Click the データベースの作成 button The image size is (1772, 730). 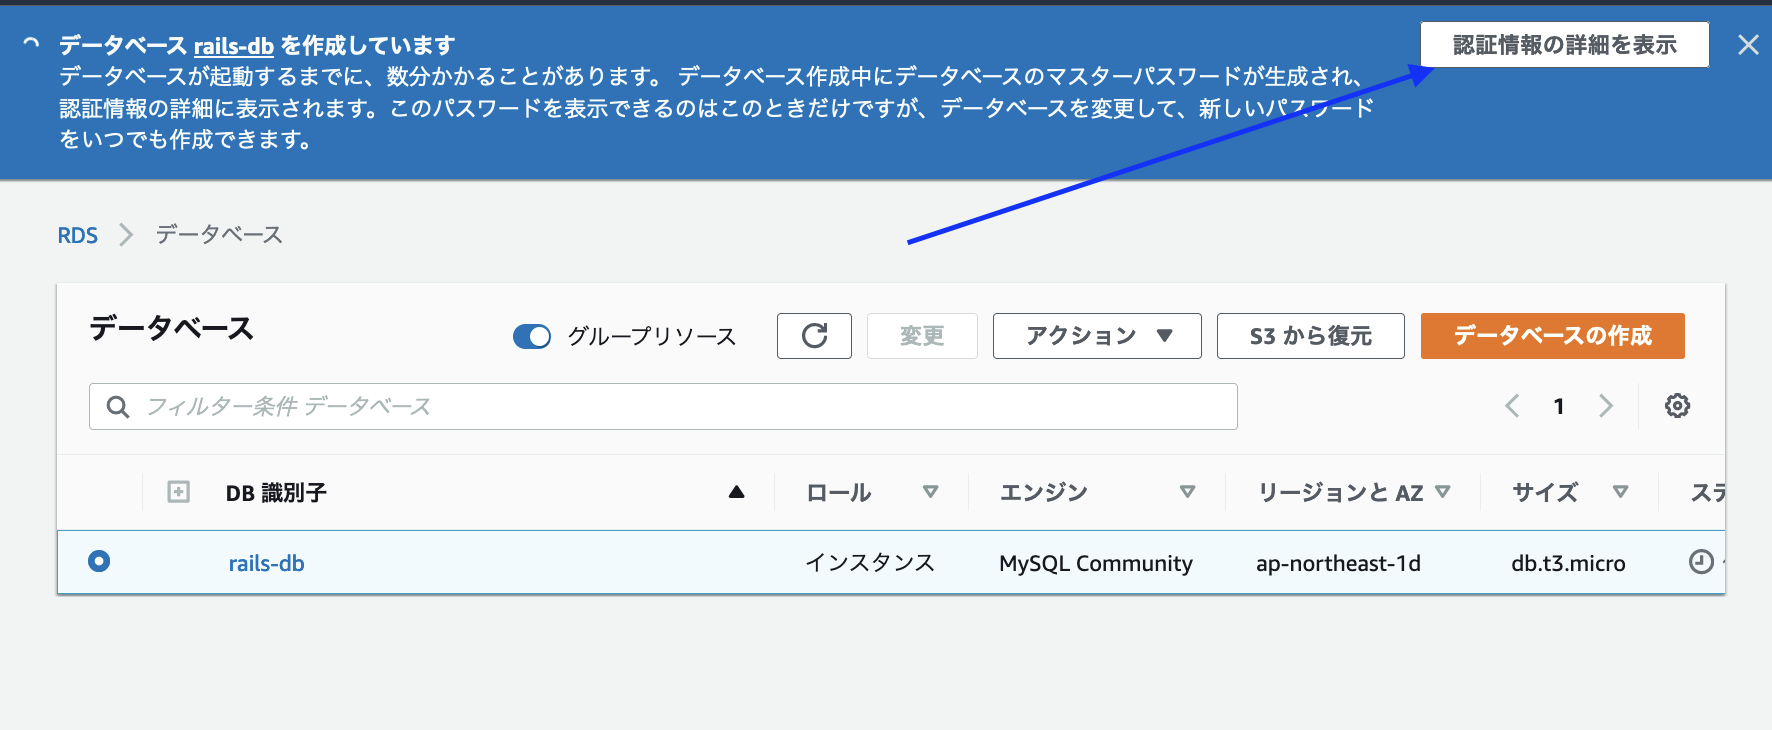[x=1553, y=336]
